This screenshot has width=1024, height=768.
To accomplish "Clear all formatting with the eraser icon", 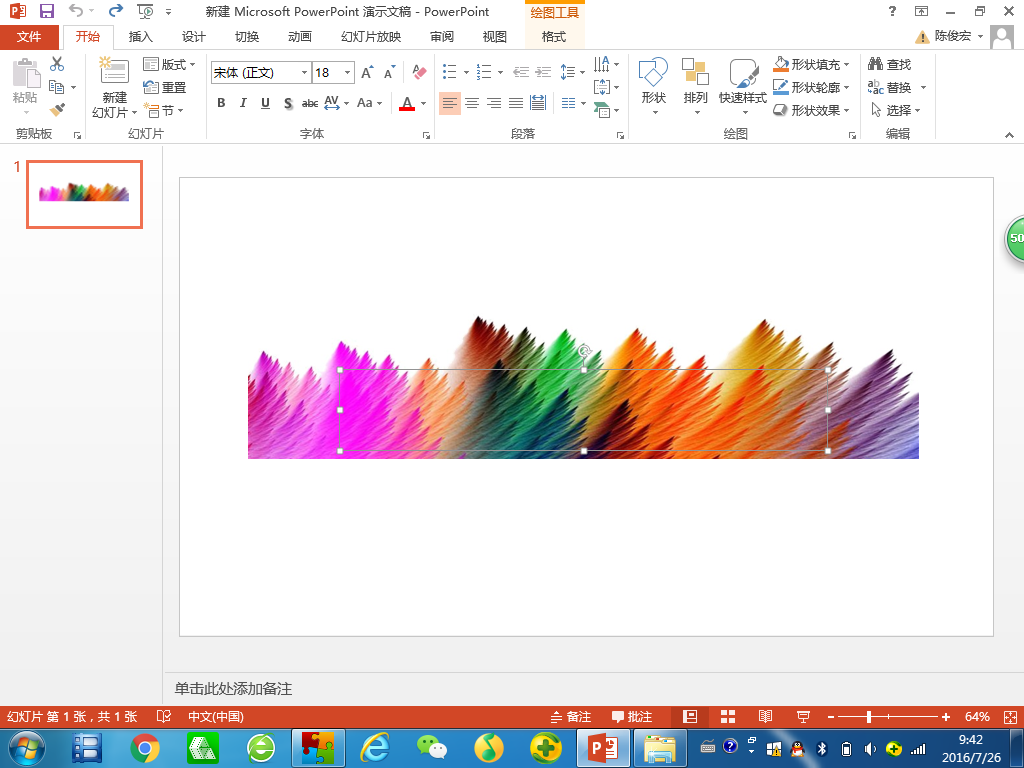I will 419,72.
